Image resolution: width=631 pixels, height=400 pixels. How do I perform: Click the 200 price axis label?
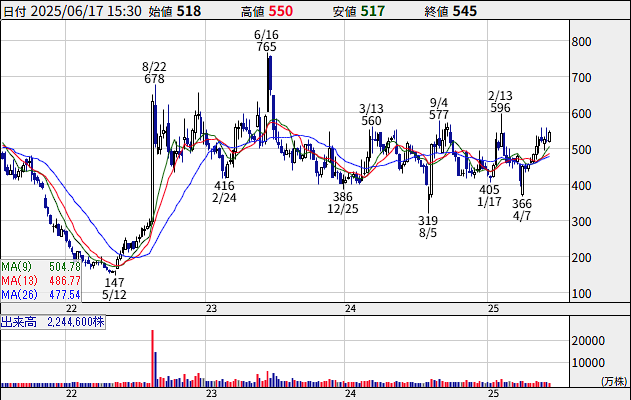[x=582, y=258]
